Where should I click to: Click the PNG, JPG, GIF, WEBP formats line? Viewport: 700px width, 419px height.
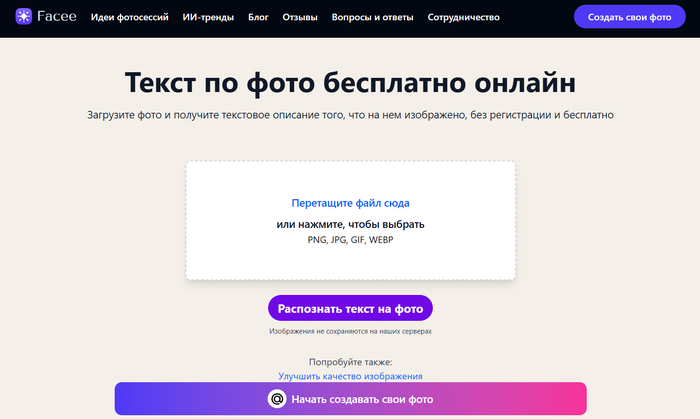(350, 240)
